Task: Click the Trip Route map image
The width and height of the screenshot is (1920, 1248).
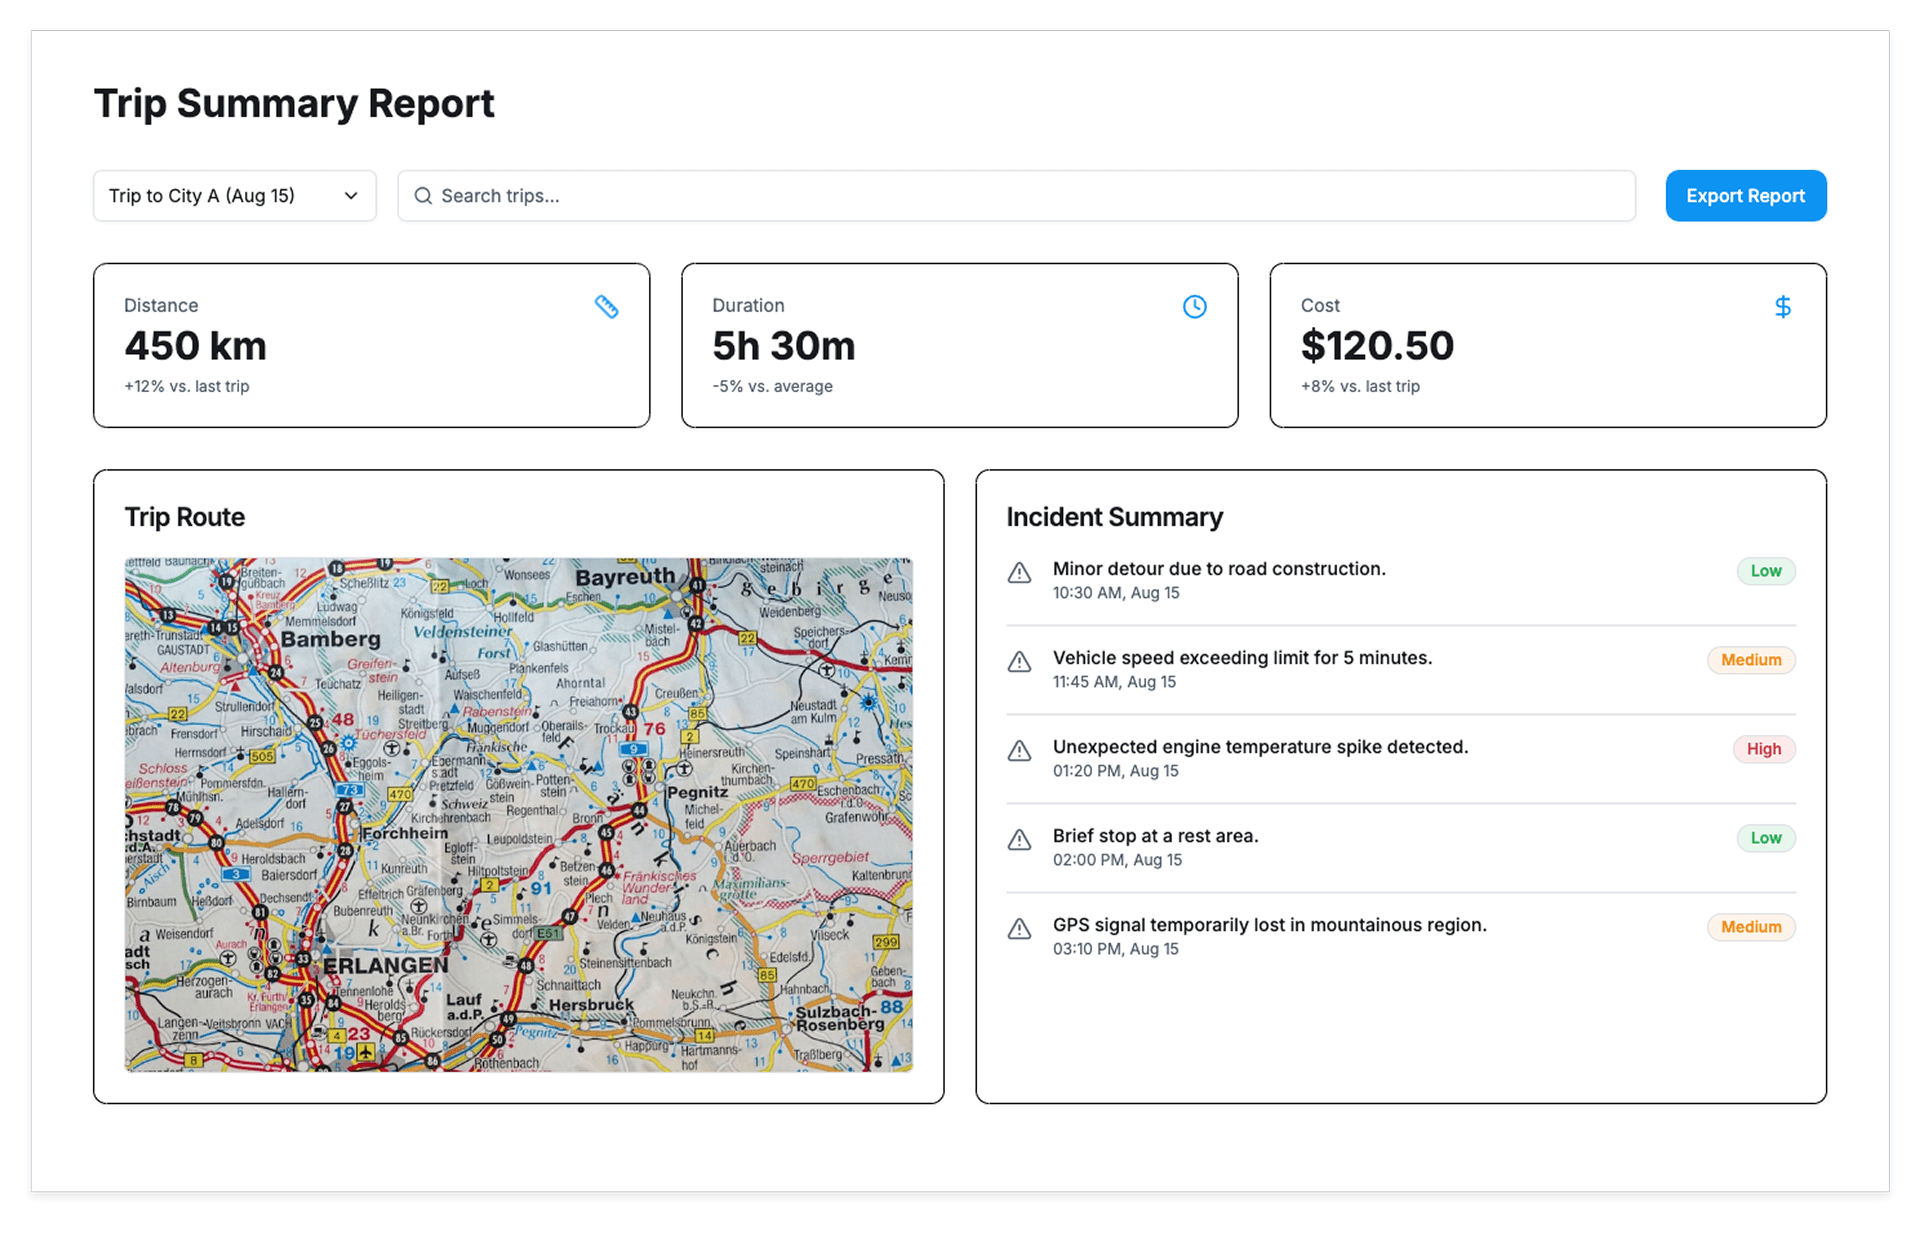Action: click(518, 815)
